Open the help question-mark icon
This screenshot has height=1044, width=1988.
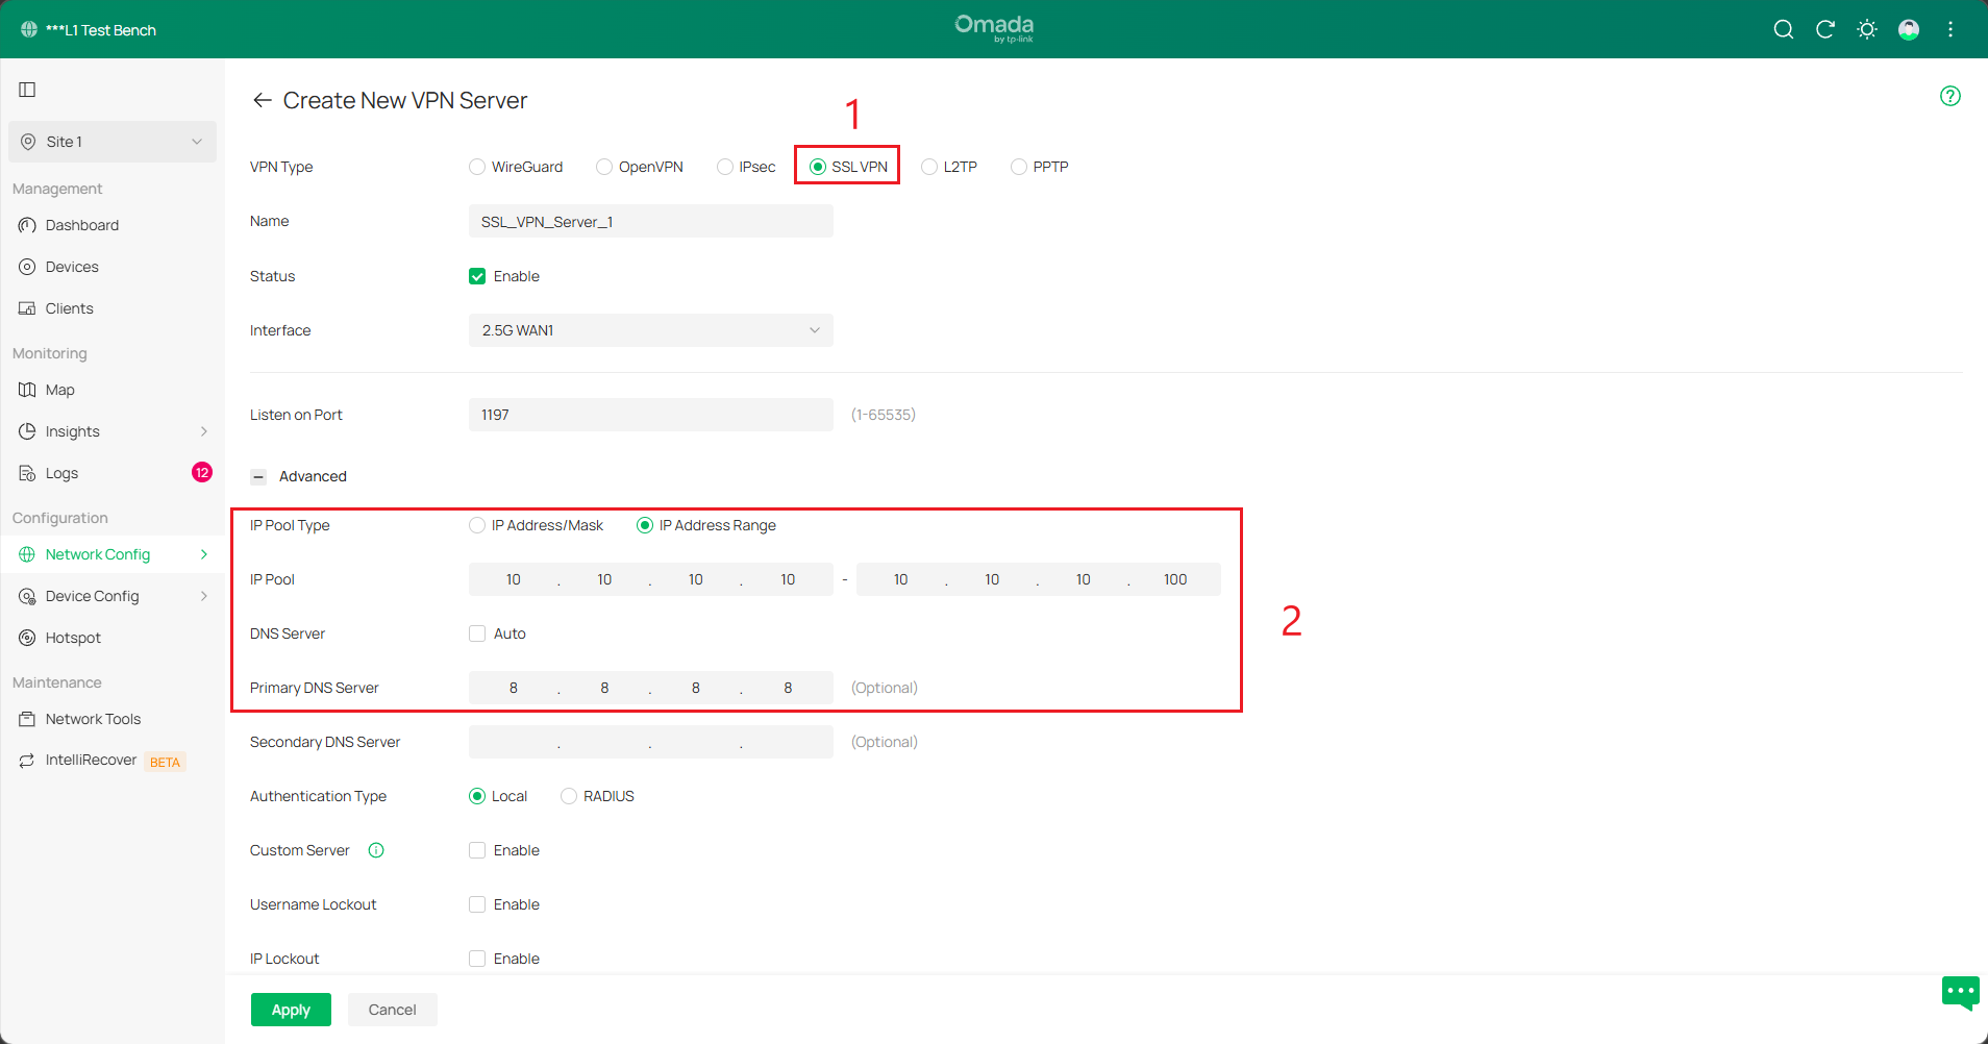pos(1950,96)
